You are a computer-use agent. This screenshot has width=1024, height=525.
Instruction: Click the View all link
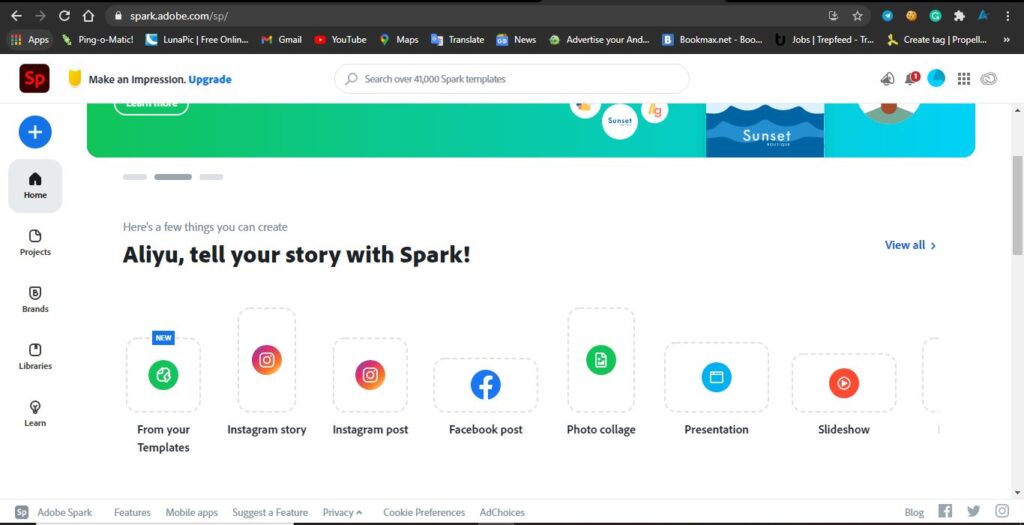point(910,245)
